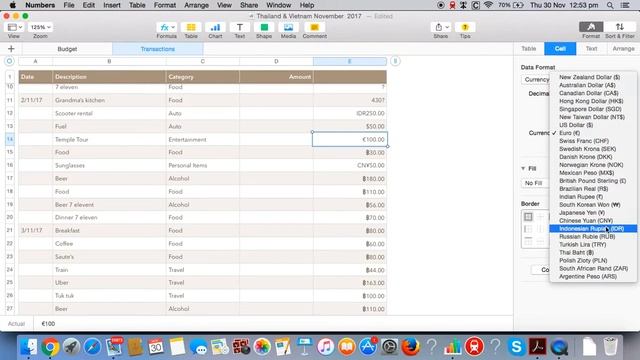640x360 pixels.
Task: Select the checked Euro (€) option
Action: 593,133
